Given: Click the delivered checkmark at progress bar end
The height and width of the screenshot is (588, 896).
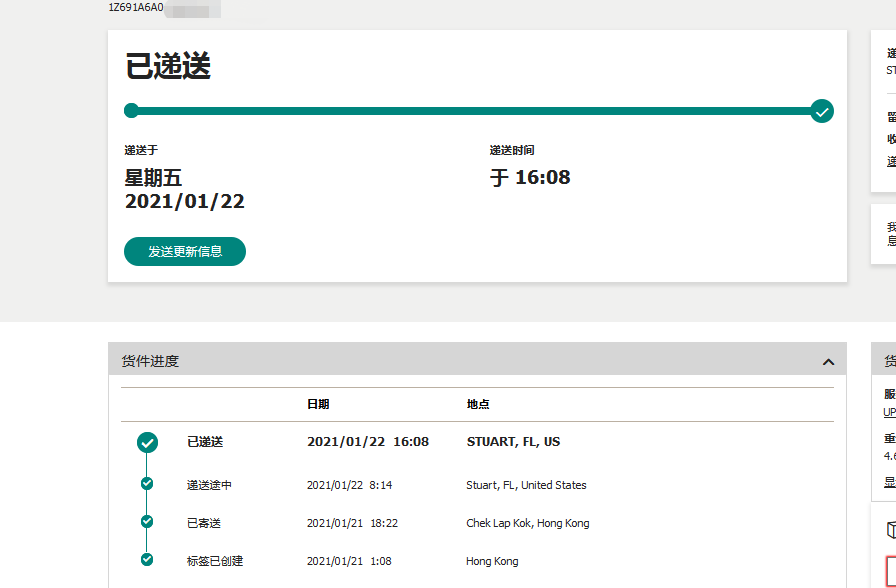Looking at the screenshot, I should (822, 111).
